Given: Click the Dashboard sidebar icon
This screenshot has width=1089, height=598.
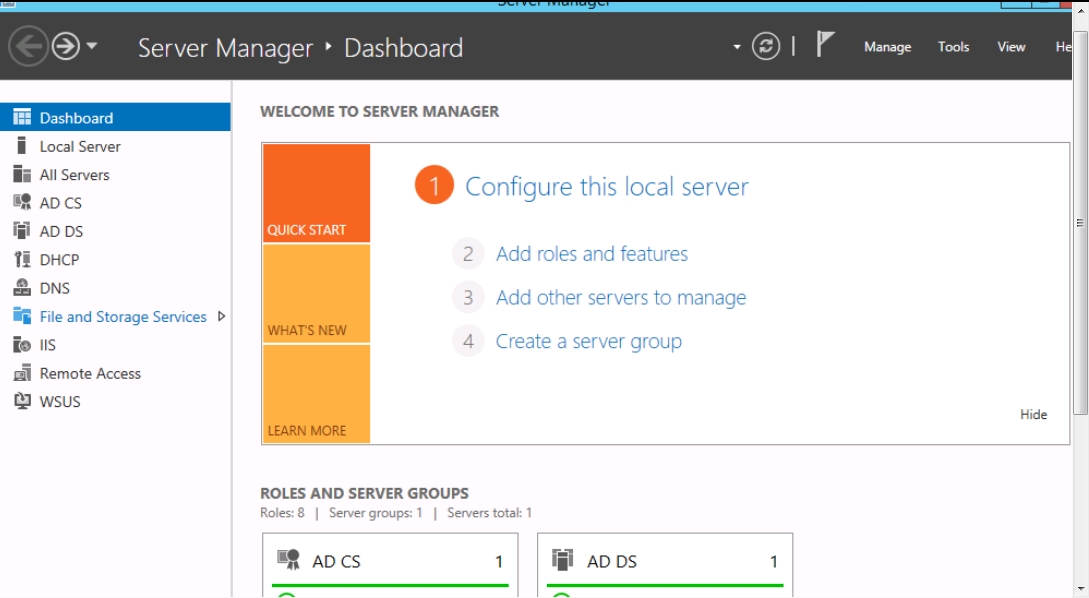Looking at the screenshot, I should click(x=22, y=117).
